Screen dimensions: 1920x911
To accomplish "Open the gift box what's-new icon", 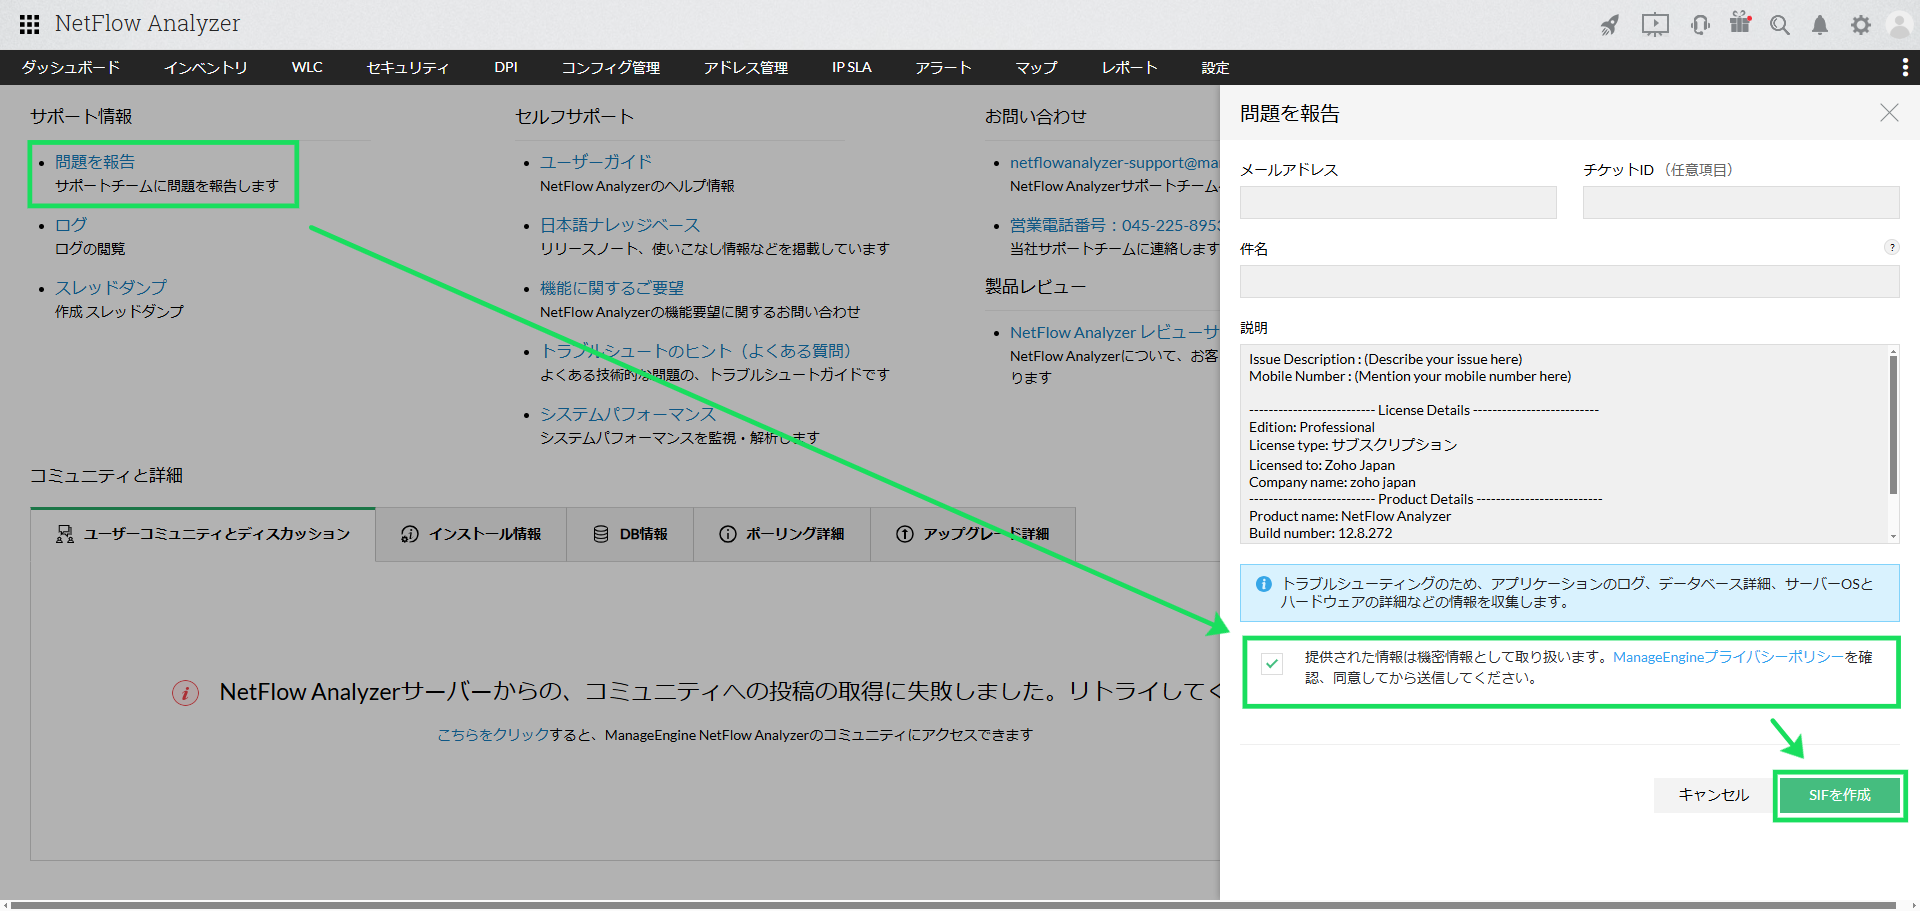I will (1740, 23).
